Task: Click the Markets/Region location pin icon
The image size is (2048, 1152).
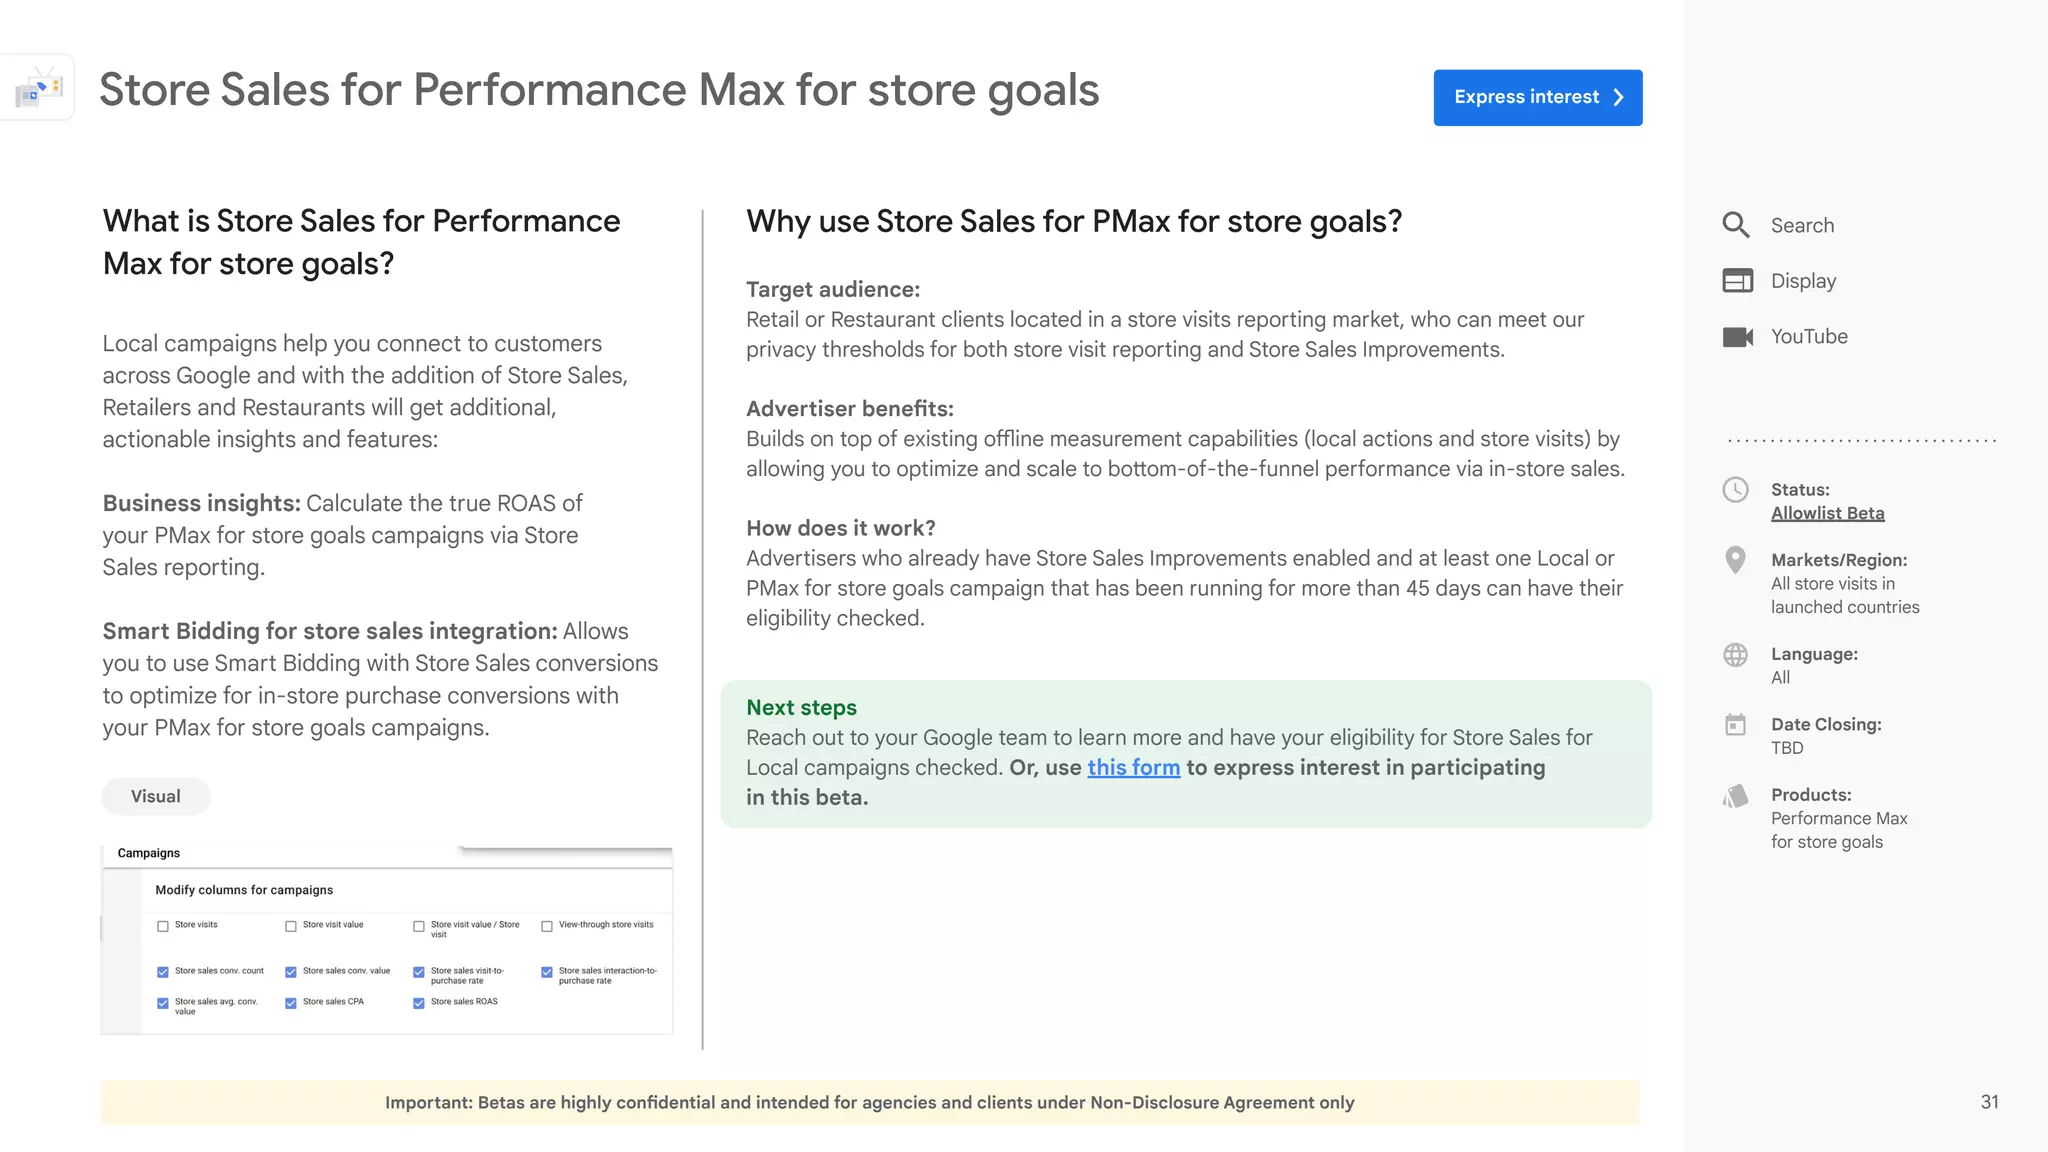Action: coord(1735,560)
